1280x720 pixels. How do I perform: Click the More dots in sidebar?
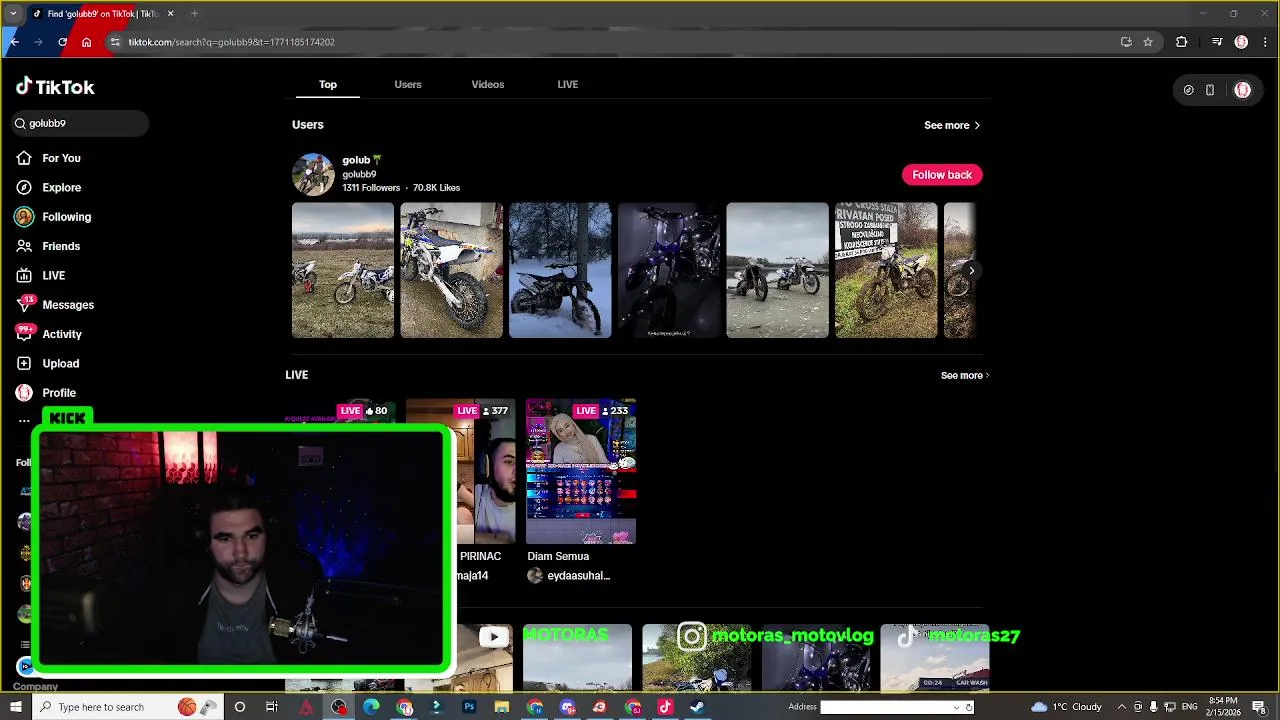click(x=24, y=421)
